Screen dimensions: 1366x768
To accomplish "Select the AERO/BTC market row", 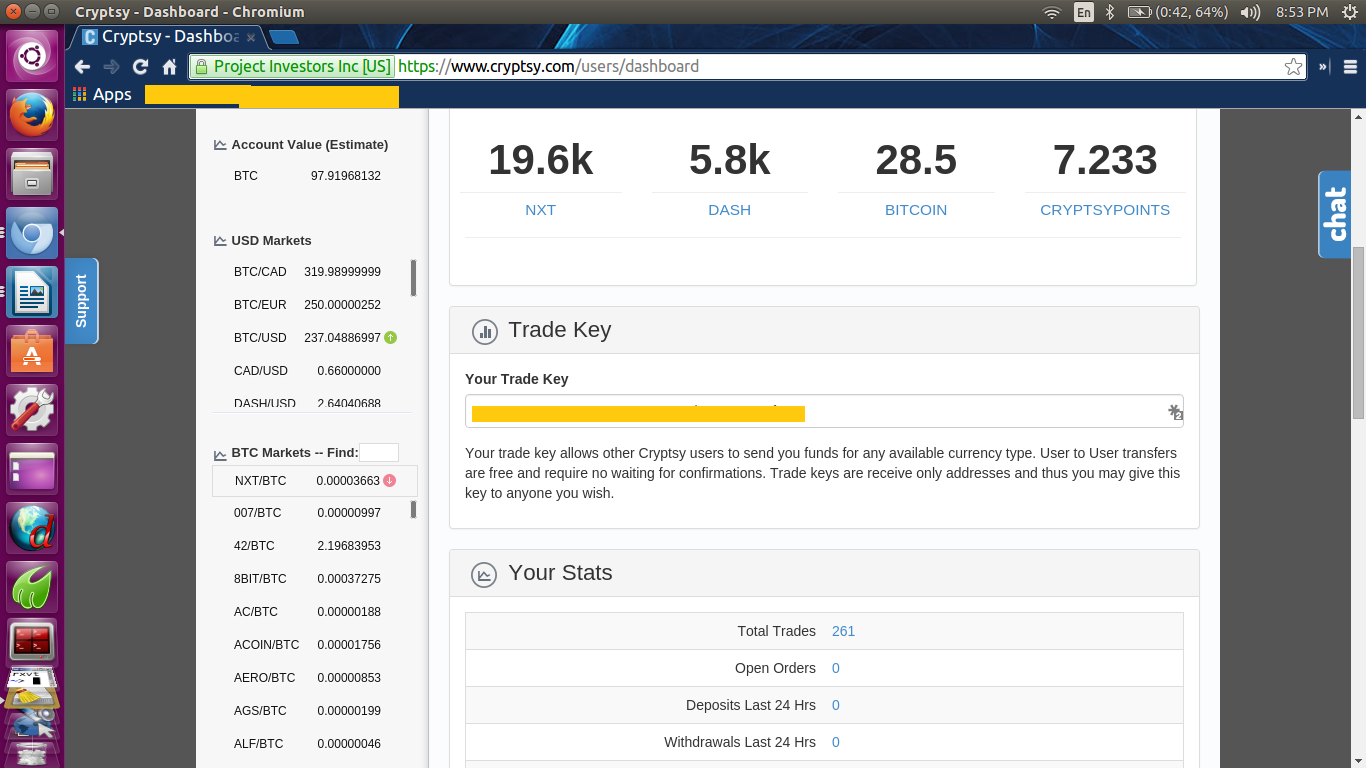I will point(308,678).
